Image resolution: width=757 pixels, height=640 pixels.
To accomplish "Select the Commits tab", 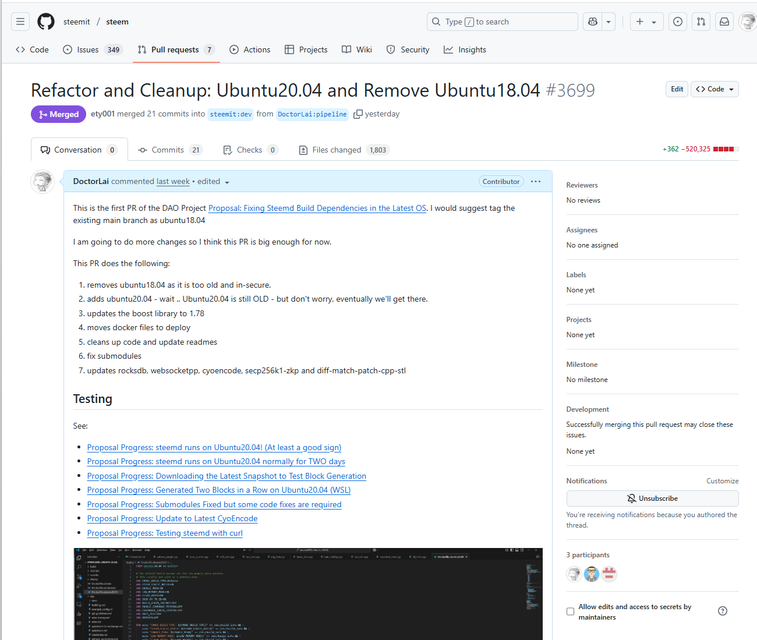I will 170,150.
